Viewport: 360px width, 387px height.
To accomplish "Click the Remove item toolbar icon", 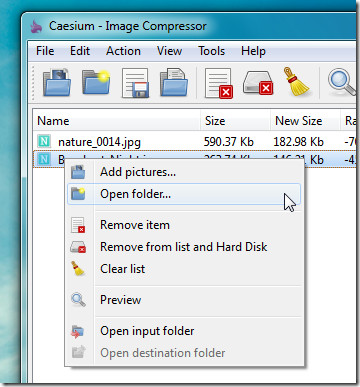I will [218, 83].
